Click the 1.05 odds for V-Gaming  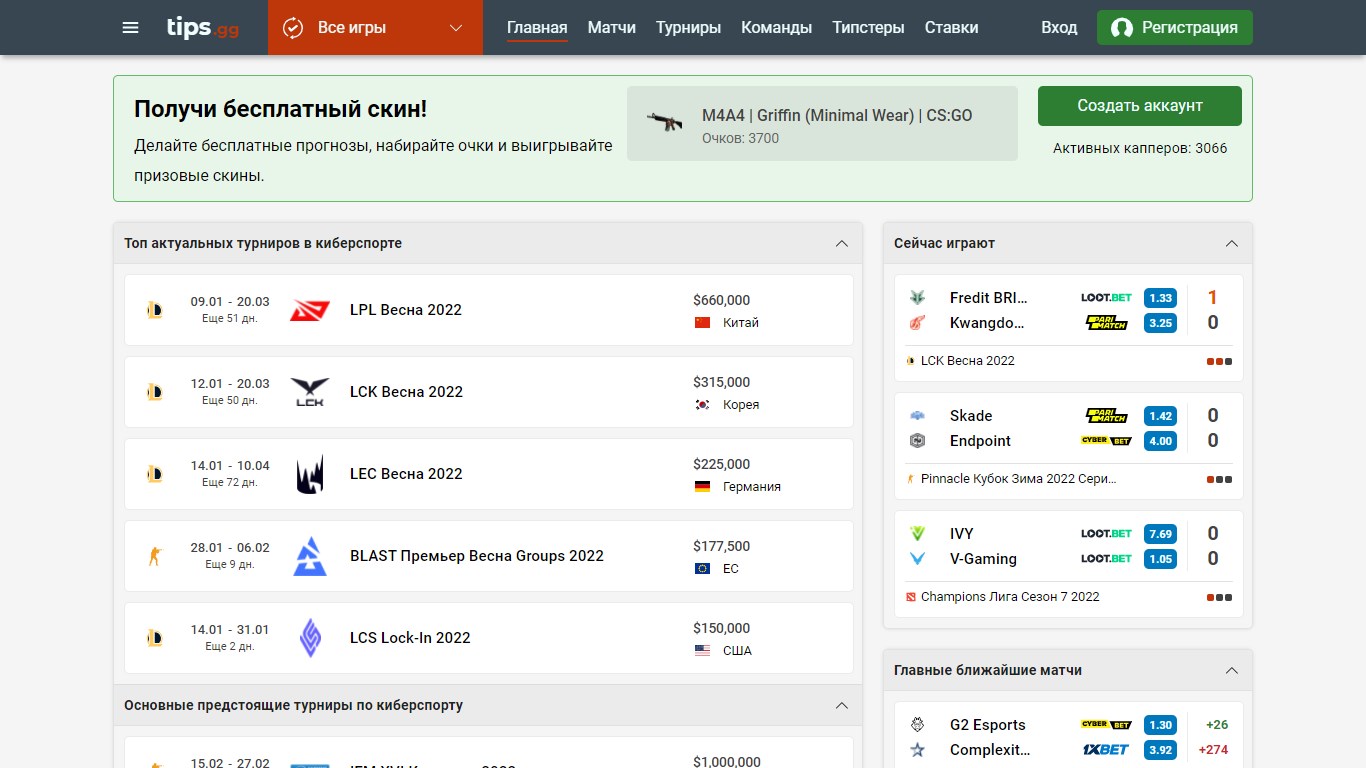(x=1160, y=559)
